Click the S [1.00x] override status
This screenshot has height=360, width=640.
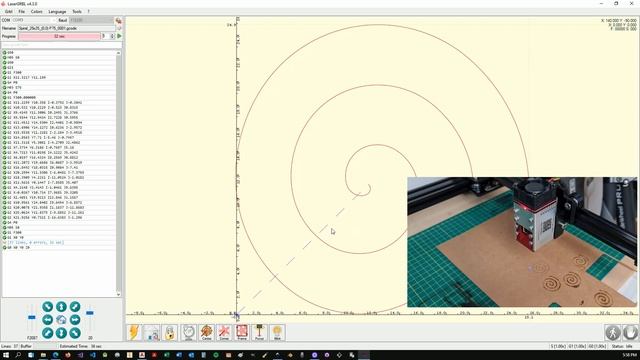point(558,346)
